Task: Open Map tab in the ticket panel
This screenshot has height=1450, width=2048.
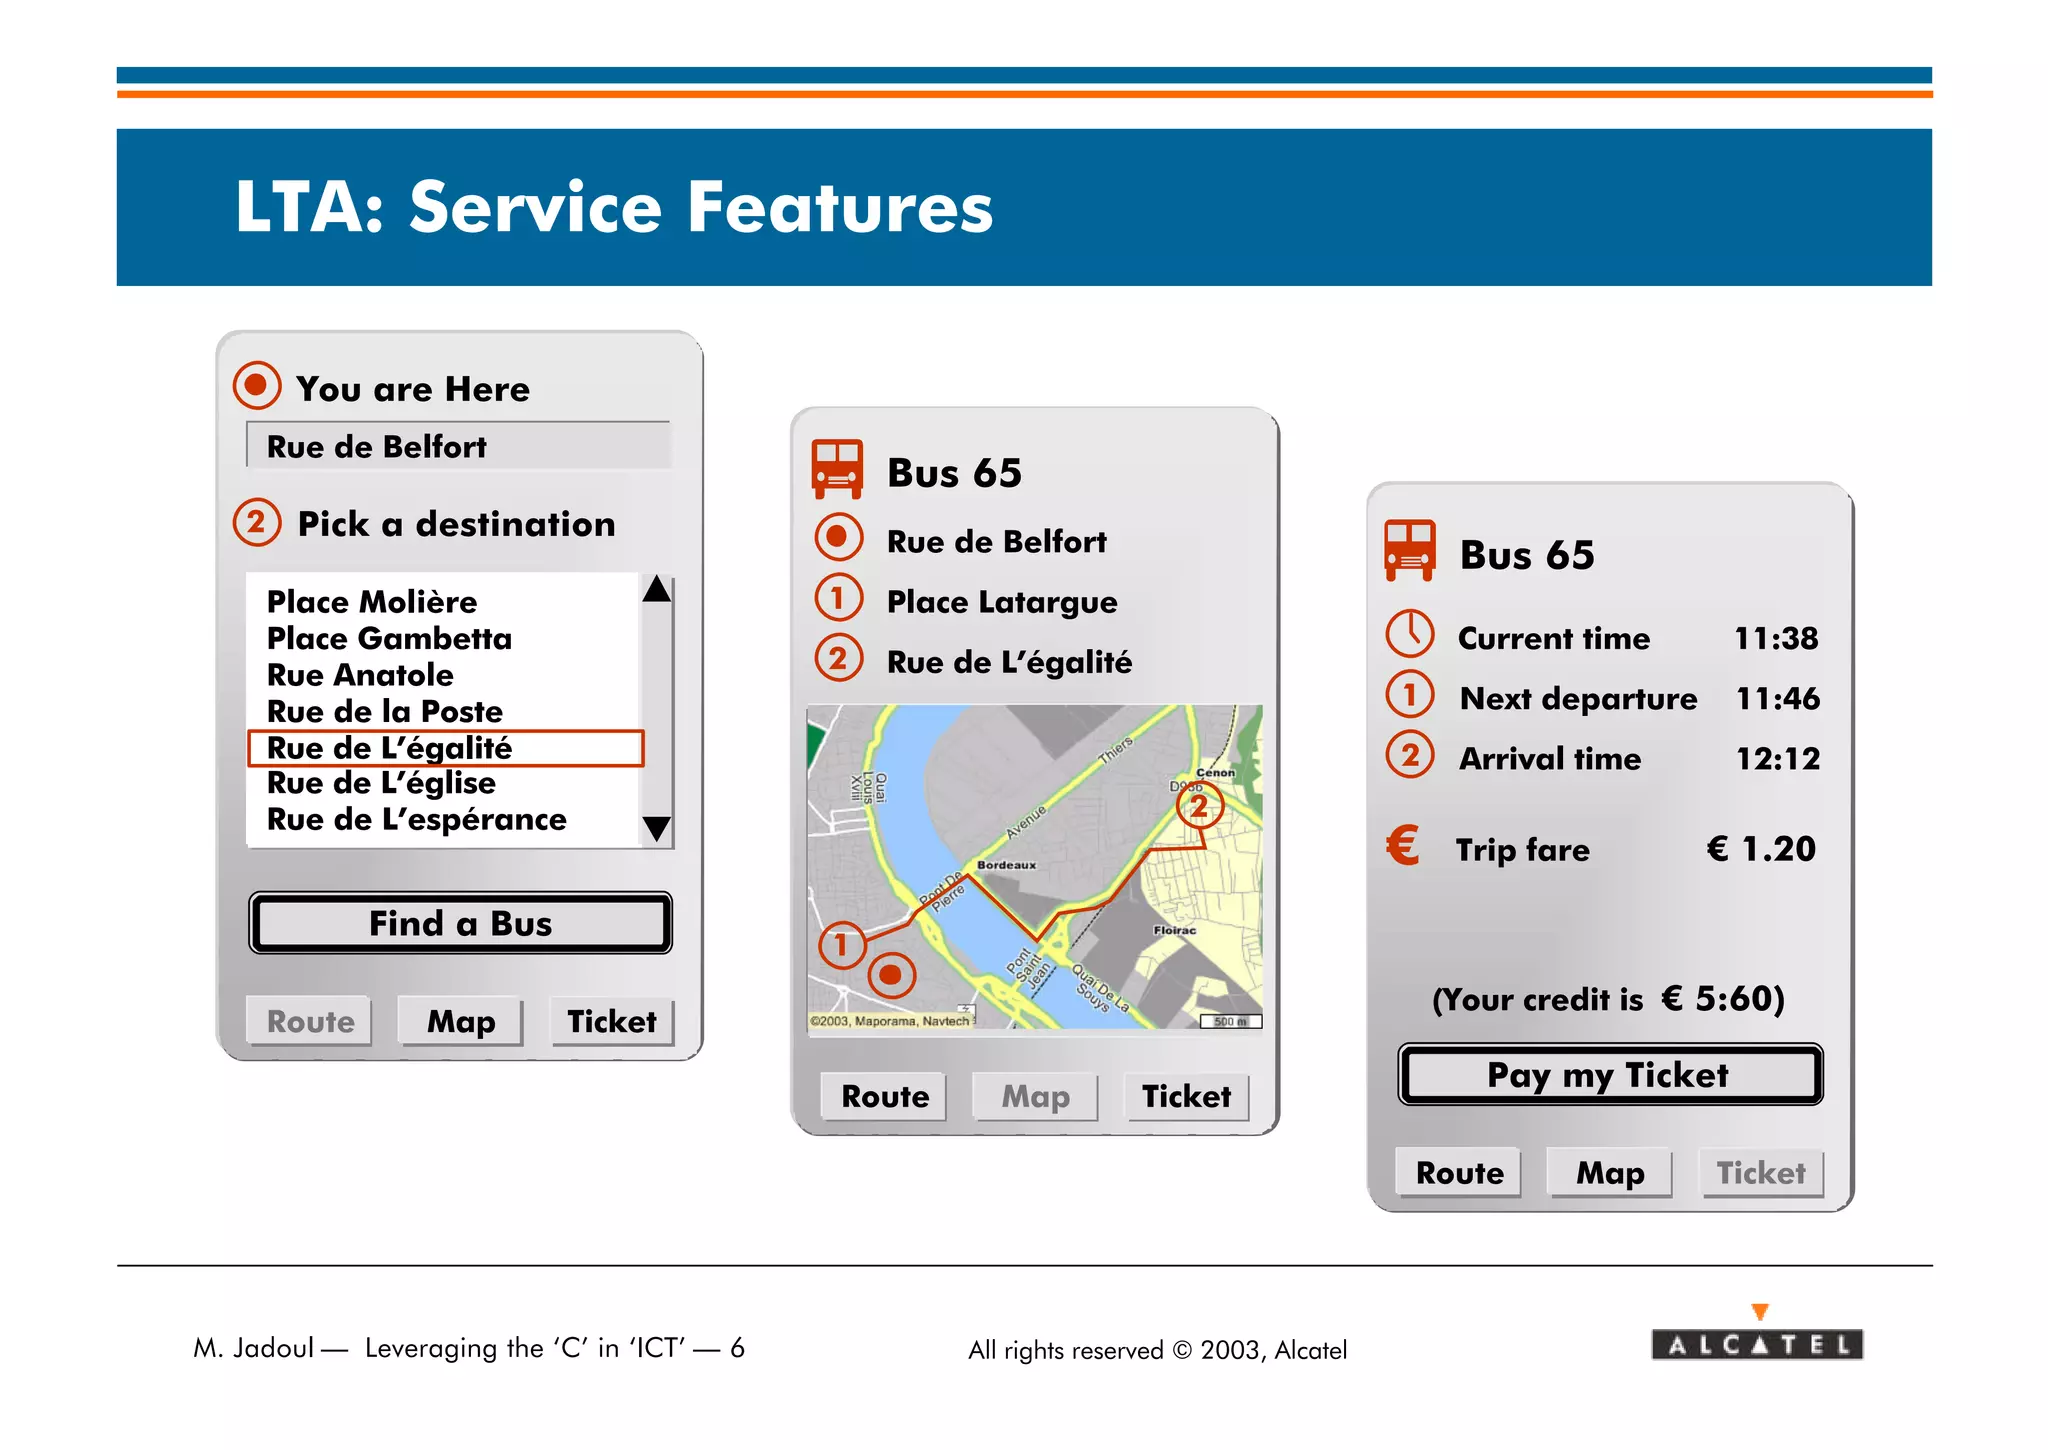Action: 1611,1172
